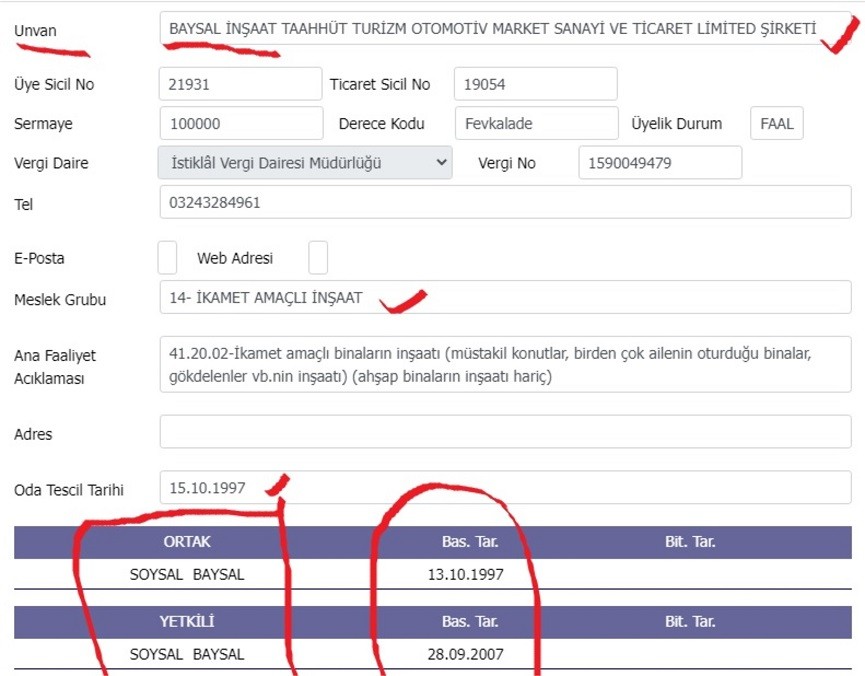Focus the Sermaye input field

tap(241, 123)
